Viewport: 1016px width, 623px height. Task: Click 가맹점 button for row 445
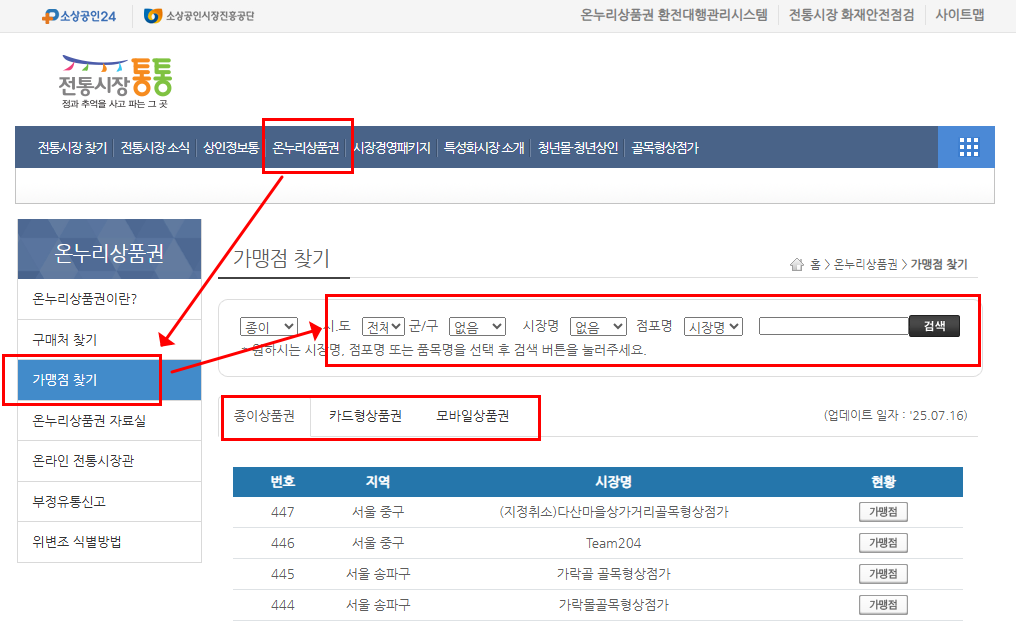[x=883, y=574]
